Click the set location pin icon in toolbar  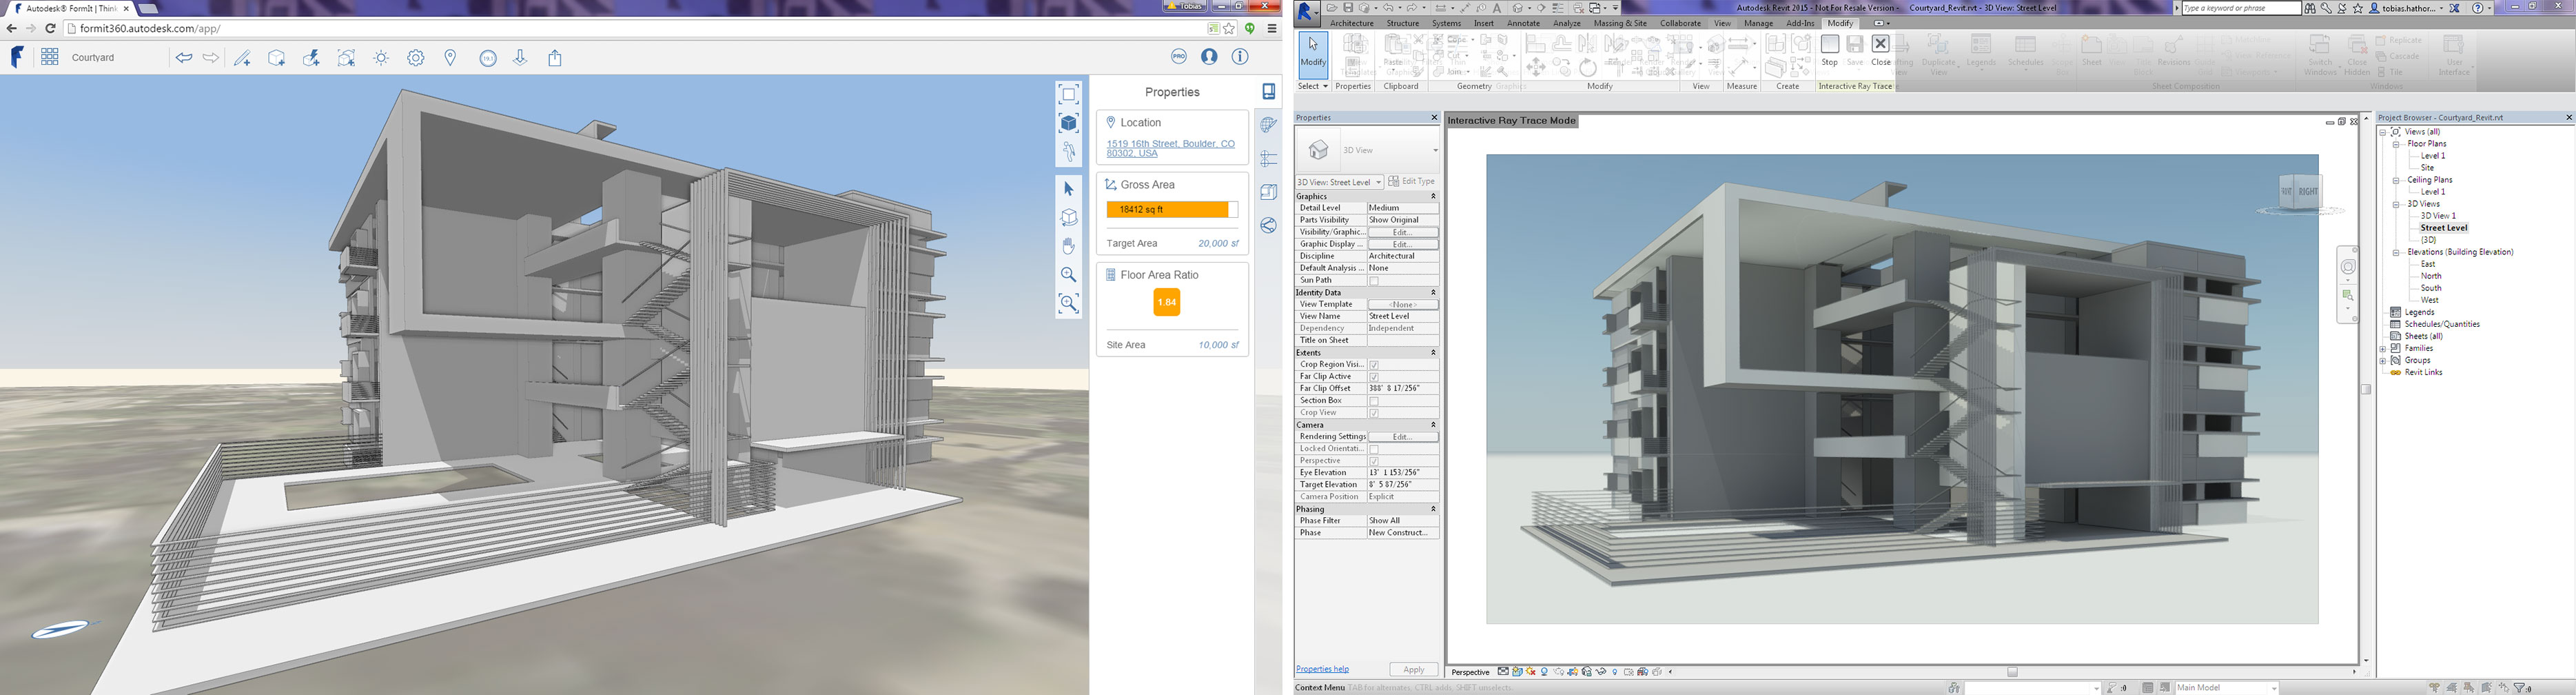tap(450, 58)
